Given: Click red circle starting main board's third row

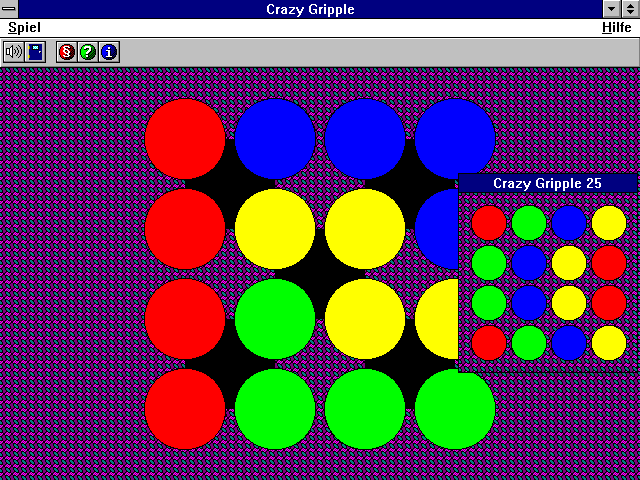Looking at the screenshot, I should tap(185, 319).
